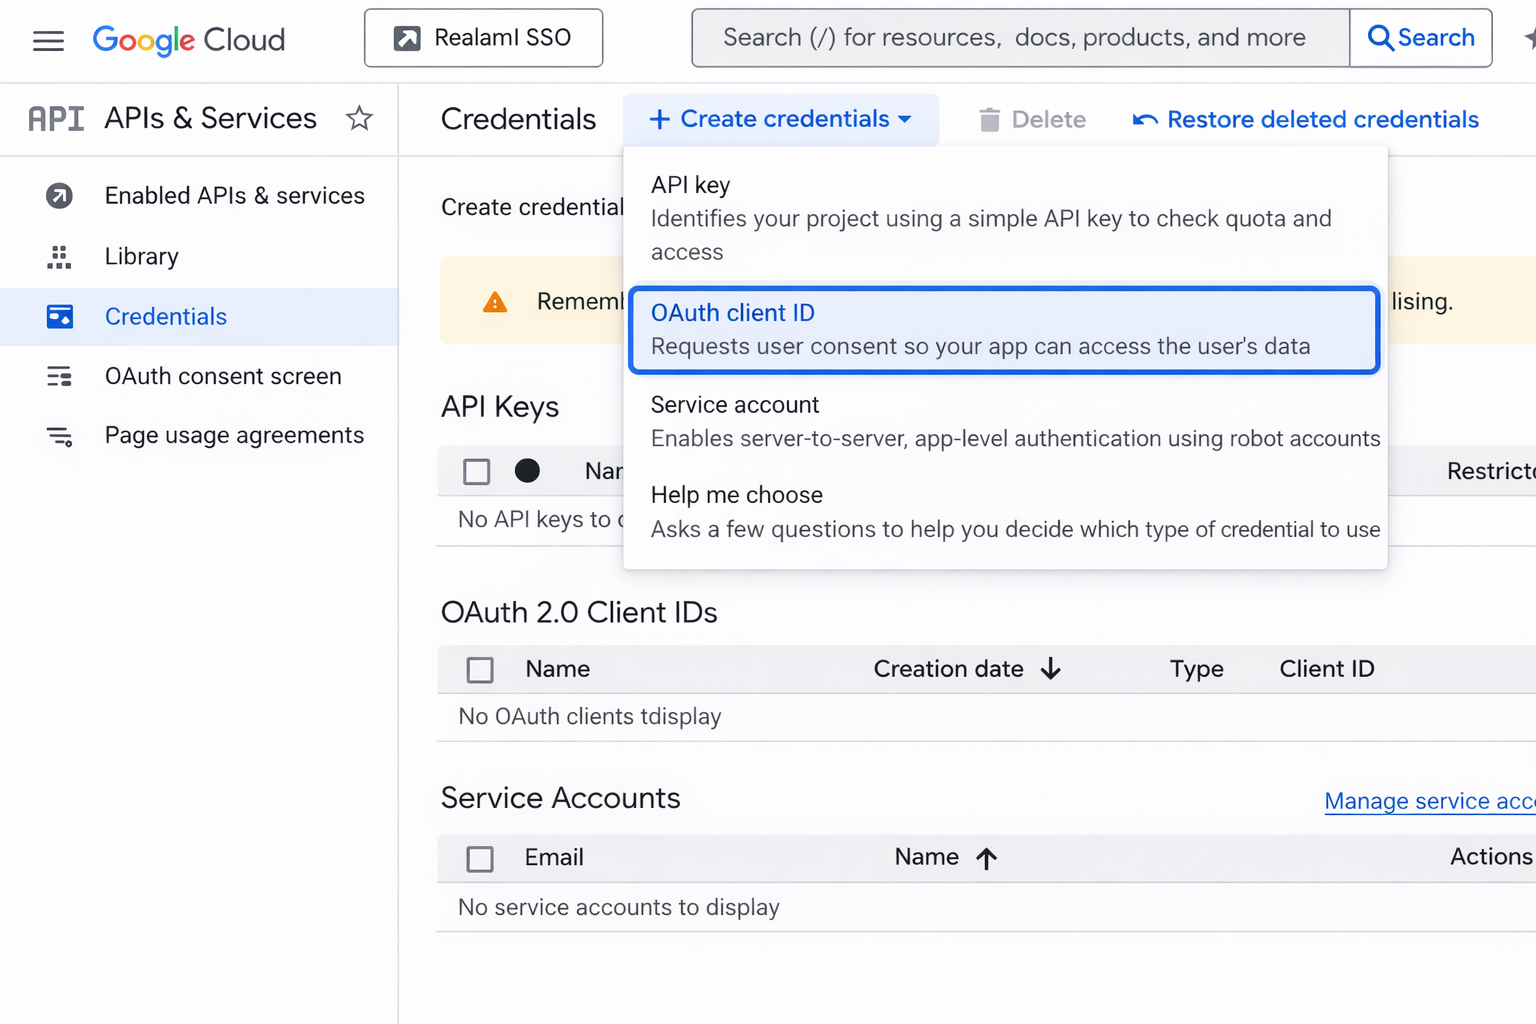
Task: Tick the Service Accounts header checkbox
Action: 480,859
